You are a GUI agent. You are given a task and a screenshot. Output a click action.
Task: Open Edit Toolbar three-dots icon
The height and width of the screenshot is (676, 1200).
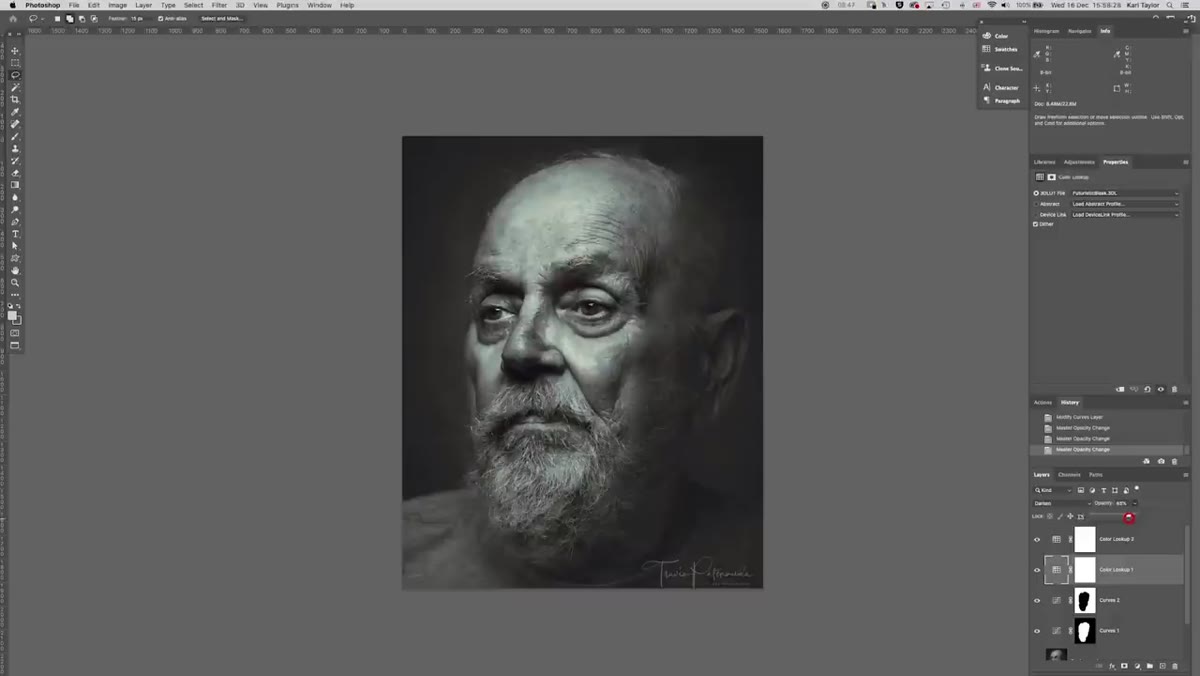15,295
